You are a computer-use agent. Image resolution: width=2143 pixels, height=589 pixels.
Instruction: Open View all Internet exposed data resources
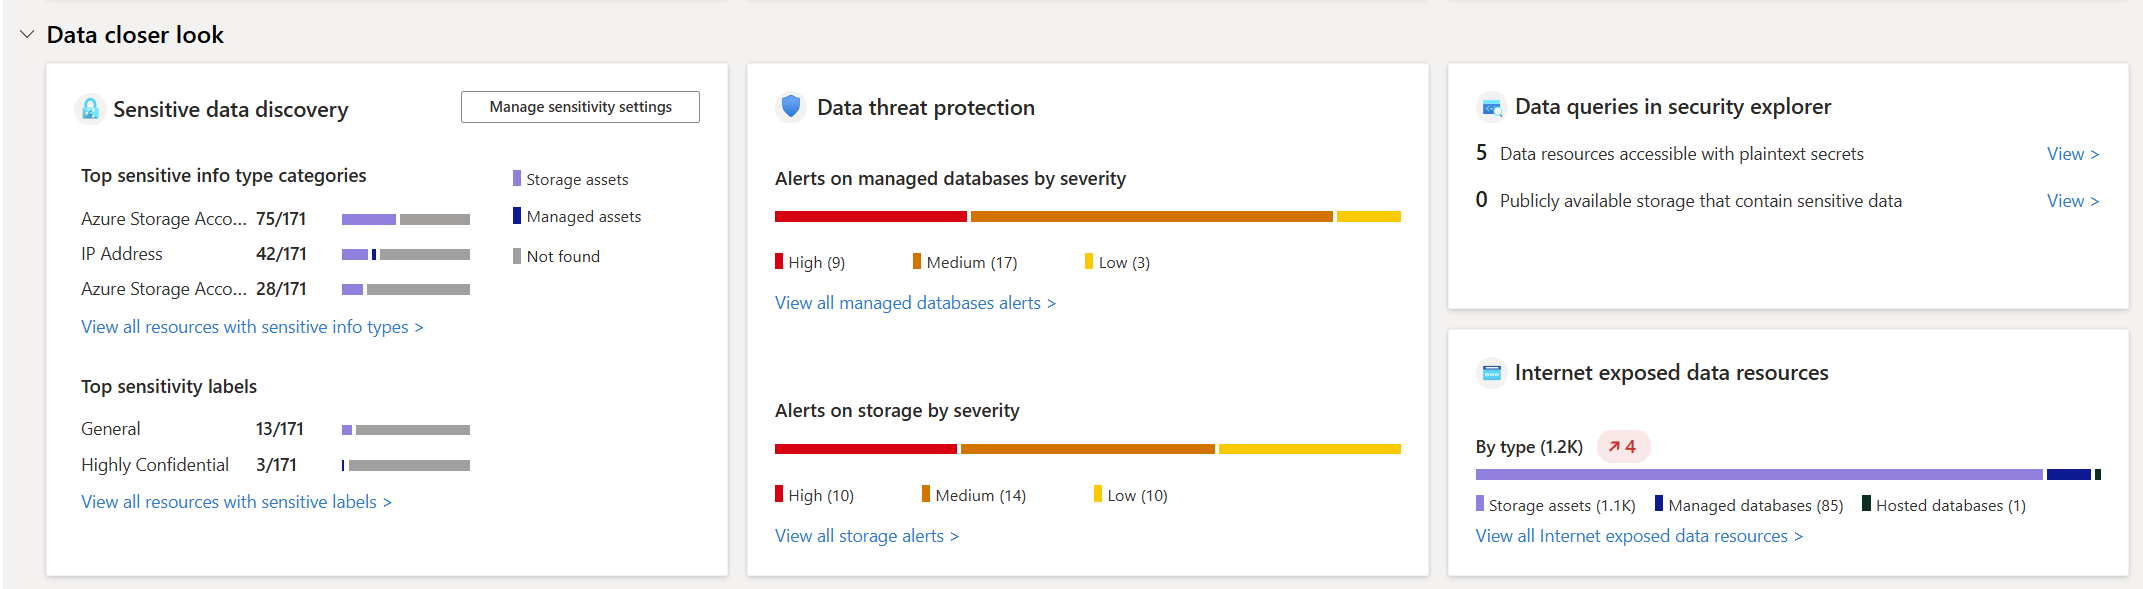pos(1639,536)
